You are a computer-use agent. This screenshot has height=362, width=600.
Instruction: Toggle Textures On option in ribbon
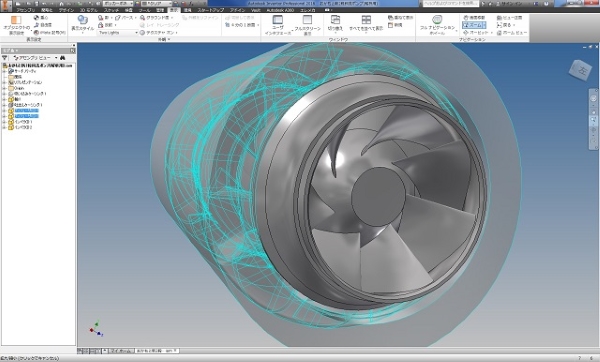(159, 33)
